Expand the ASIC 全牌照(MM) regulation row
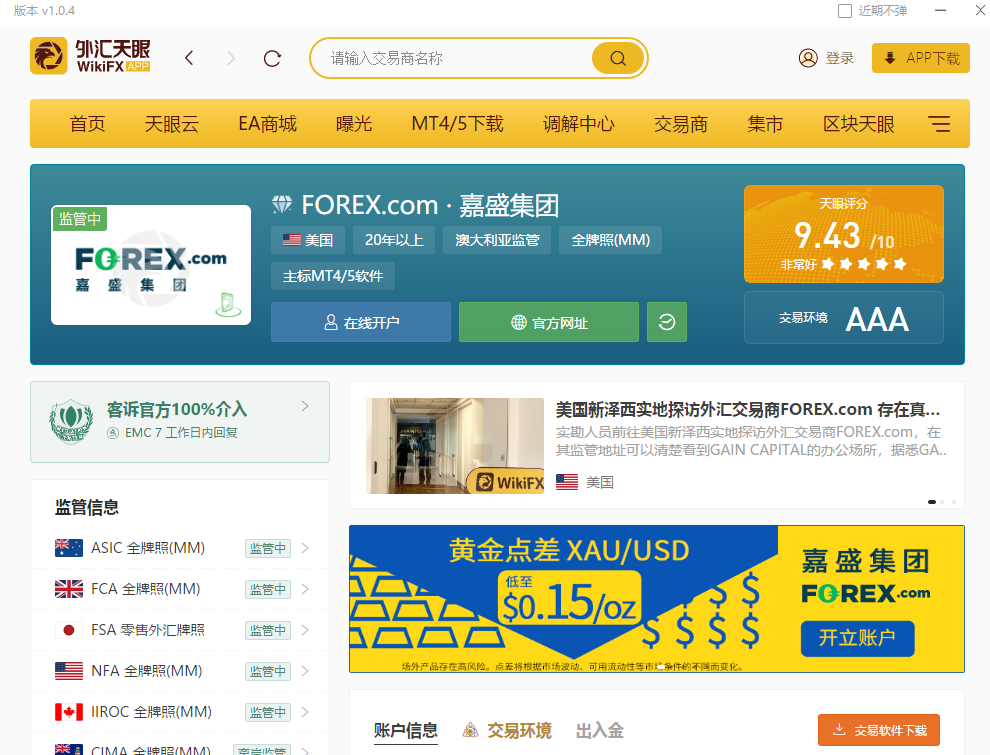Screen dimensions: 990x755 (x=305, y=548)
